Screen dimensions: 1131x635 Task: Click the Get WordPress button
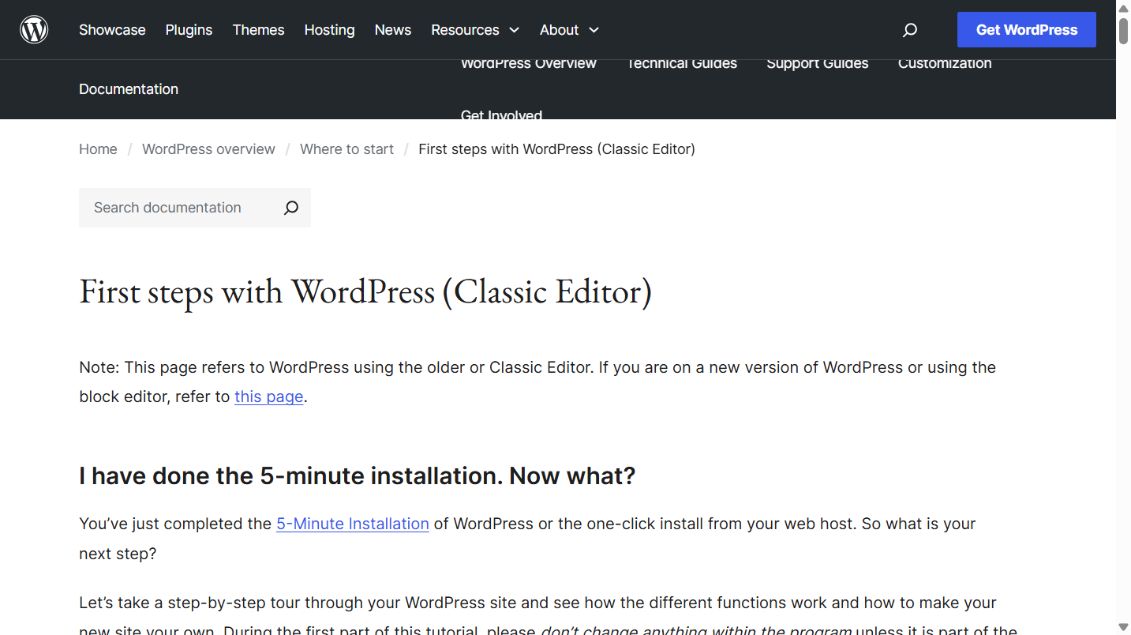(1026, 30)
